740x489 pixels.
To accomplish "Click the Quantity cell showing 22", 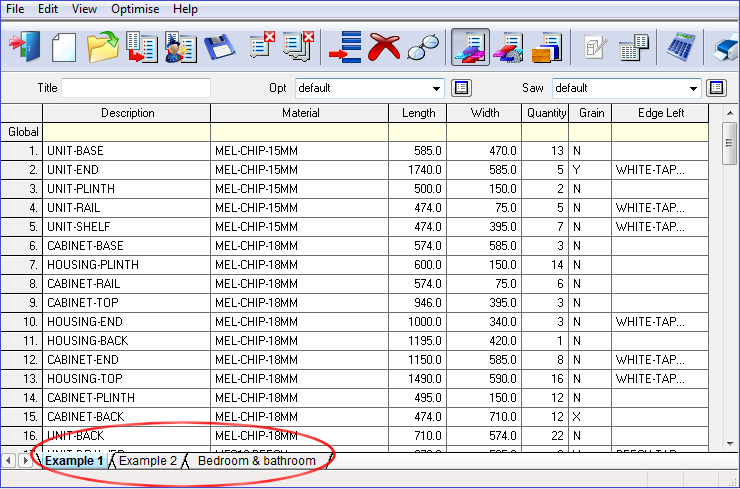I will coord(546,436).
